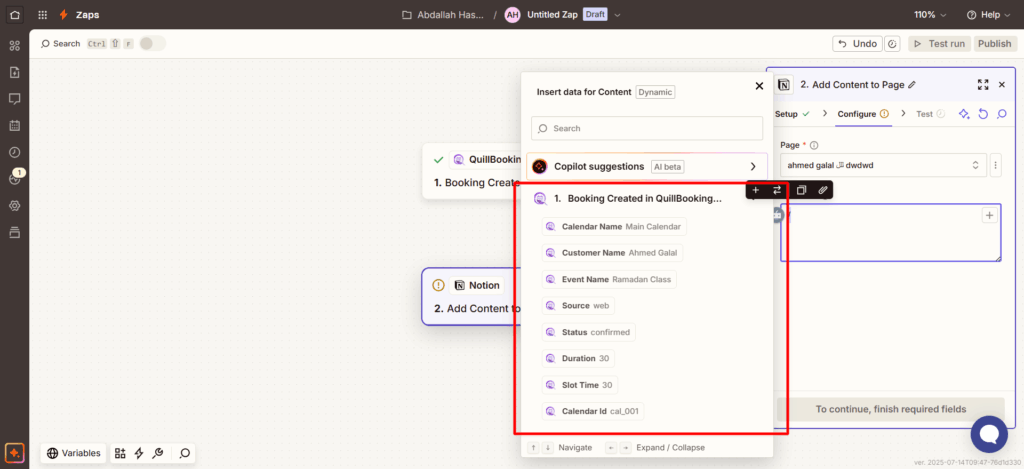Viewport: 1024px width, 469px height.
Task: Click the Copilot sparkle icon in sidebar
Action: (x=14, y=453)
